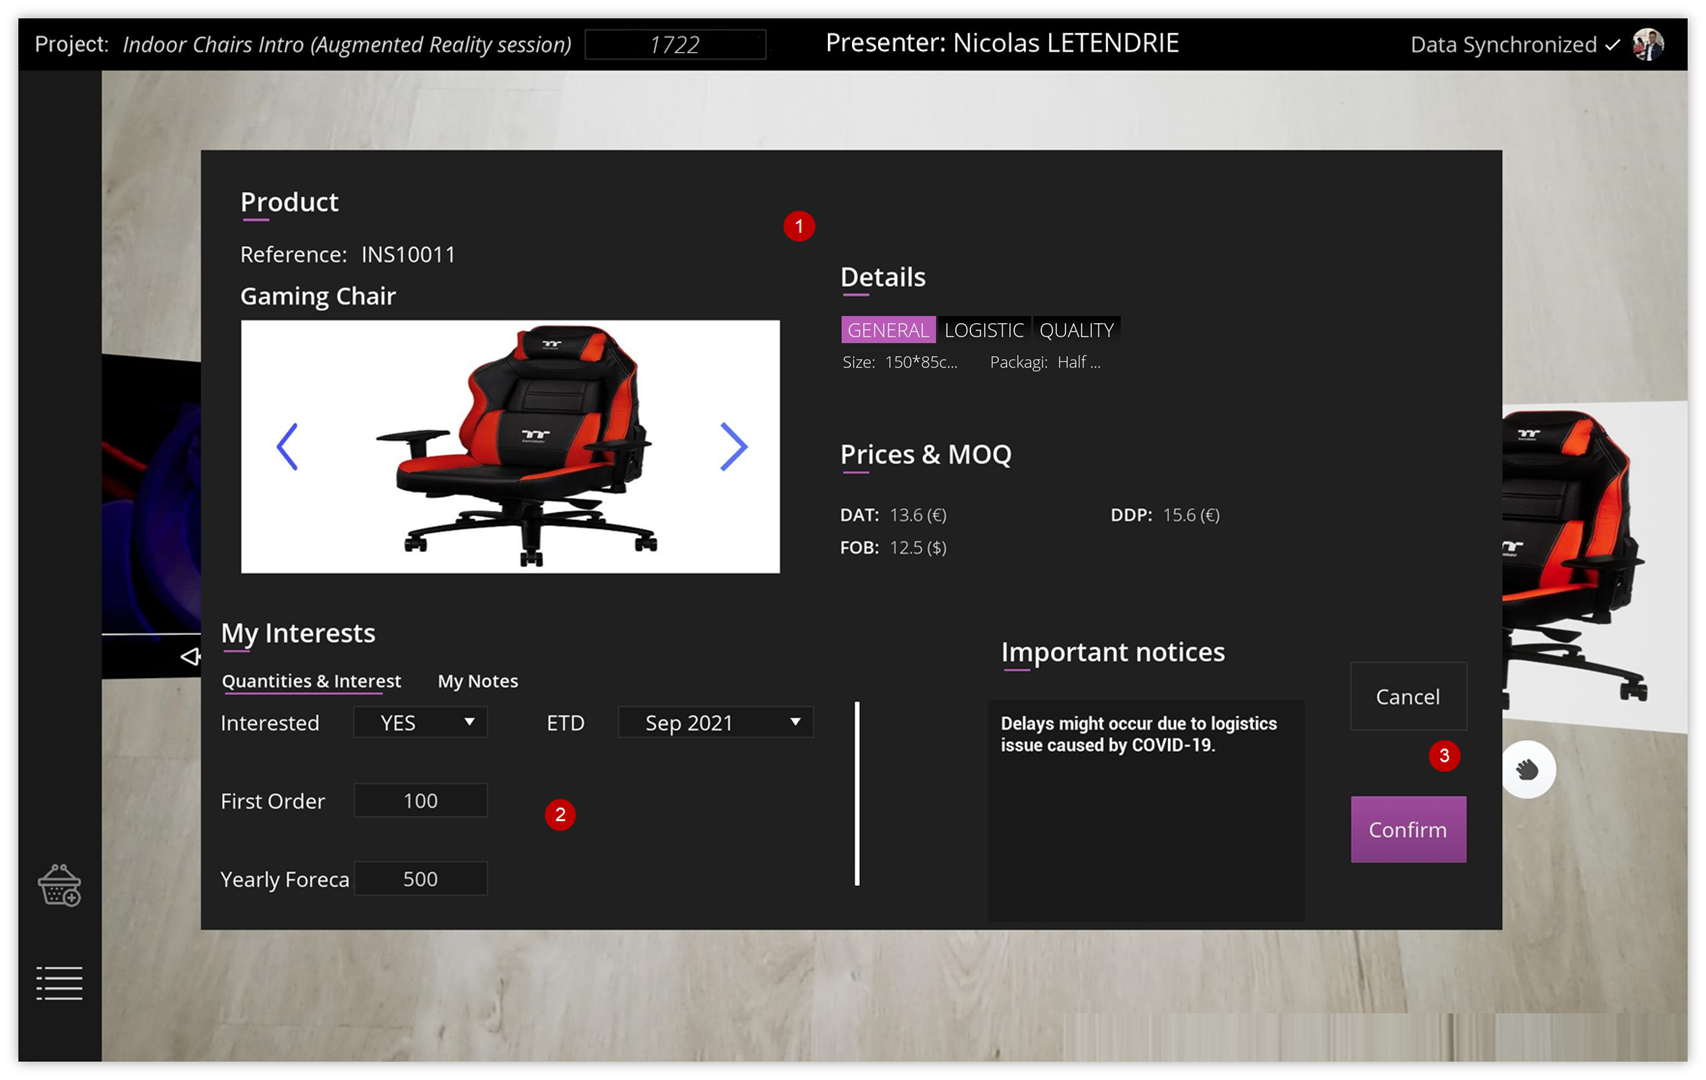
Task: Click the Yearly Forecast quantity field
Action: click(x=420, y=878)
